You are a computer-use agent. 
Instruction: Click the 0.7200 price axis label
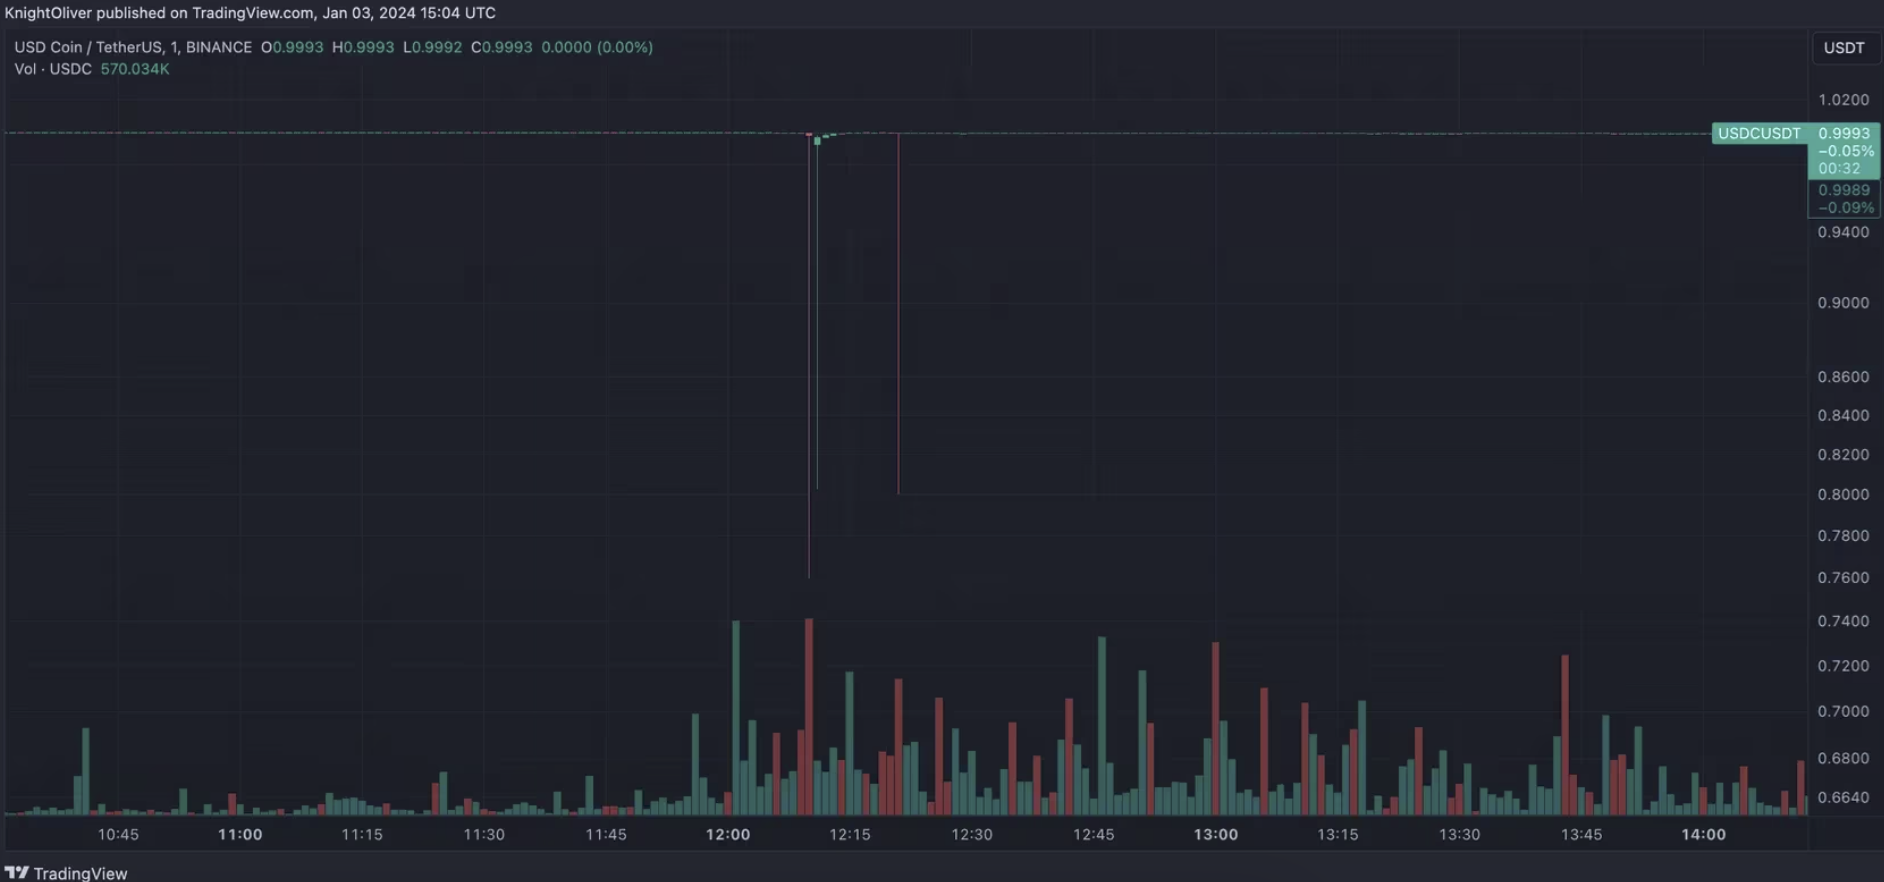pos(1843,666)
